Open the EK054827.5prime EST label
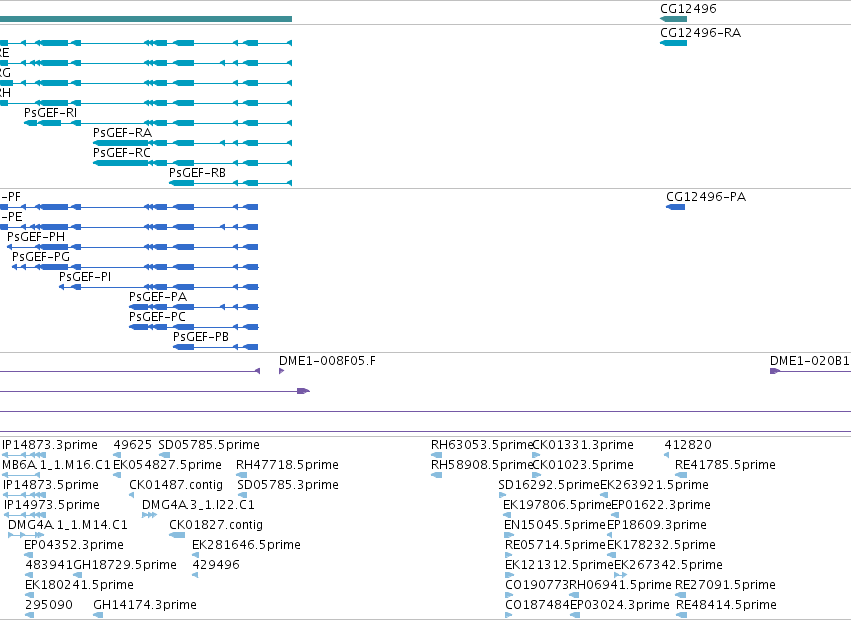The image size is (851, 620). click(x=167, y=465)
